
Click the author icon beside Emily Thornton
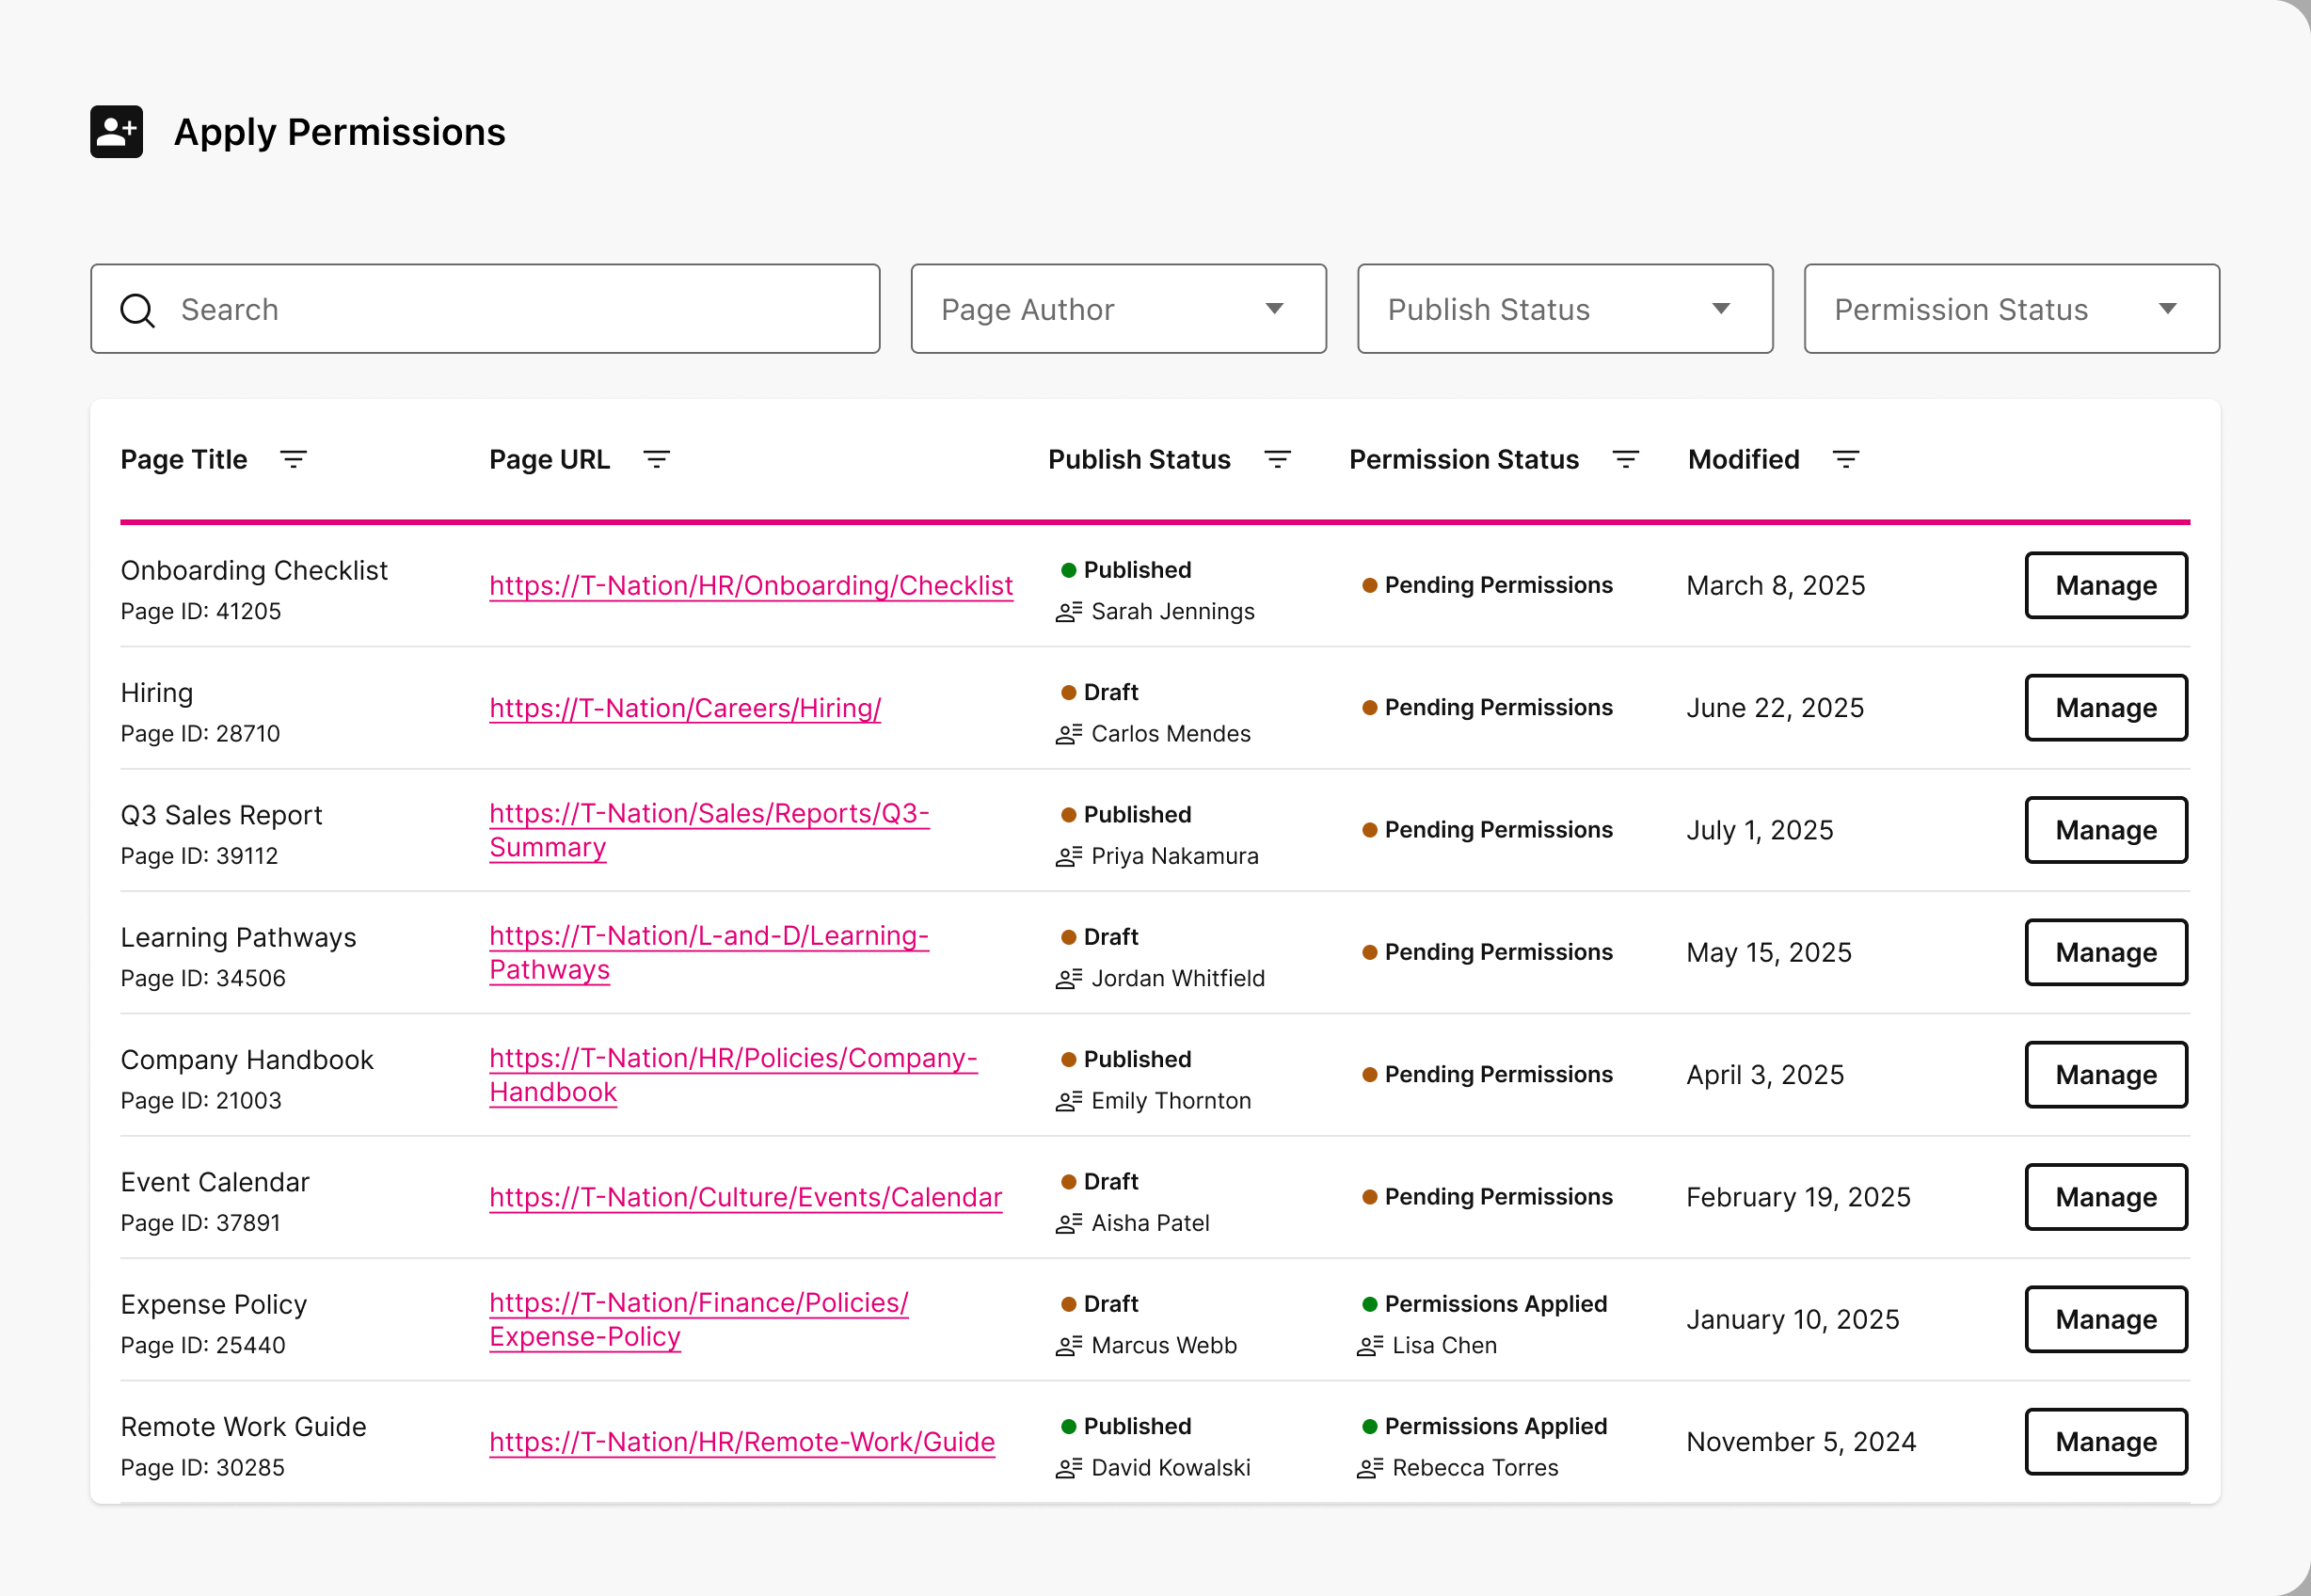[x=1068, y=1101]
